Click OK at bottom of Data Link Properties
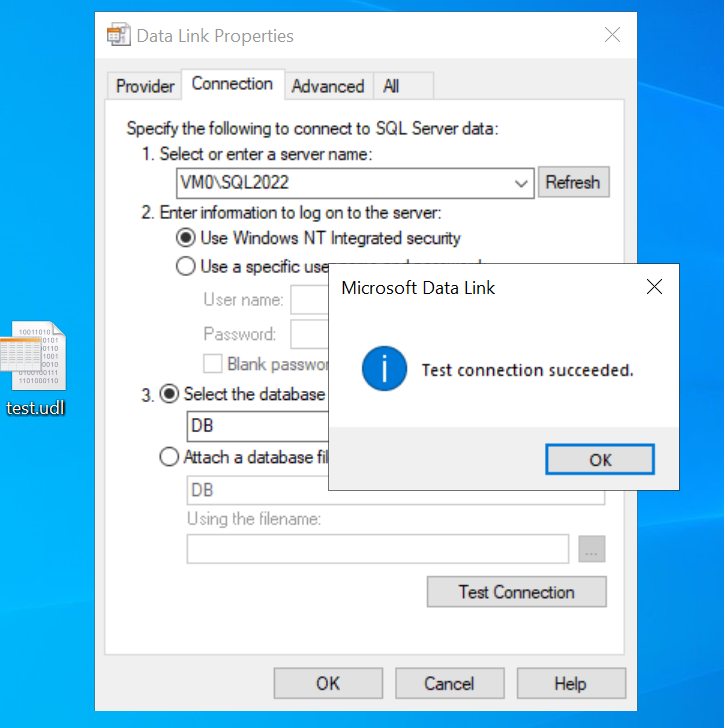This screenshot has height=728, width=724. [328, 683]
